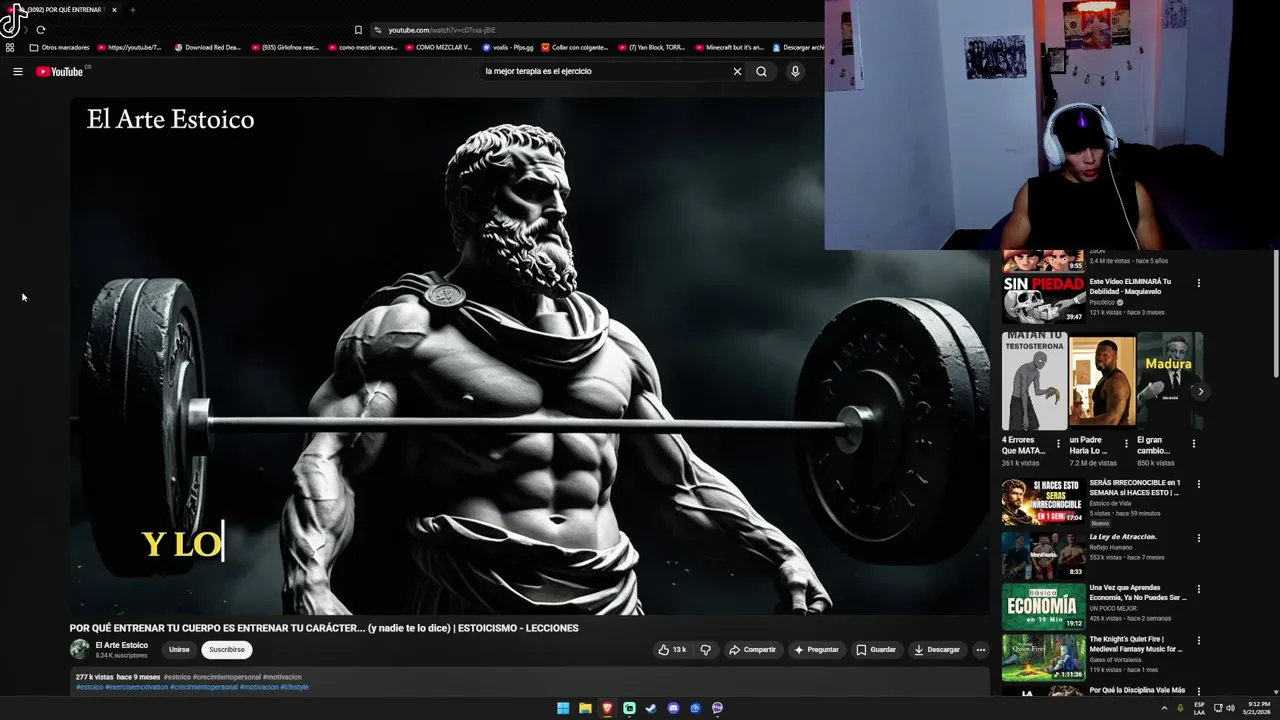Join channel with Unirse button
This screenshot has width=1280, height=720.
(179, 650)
